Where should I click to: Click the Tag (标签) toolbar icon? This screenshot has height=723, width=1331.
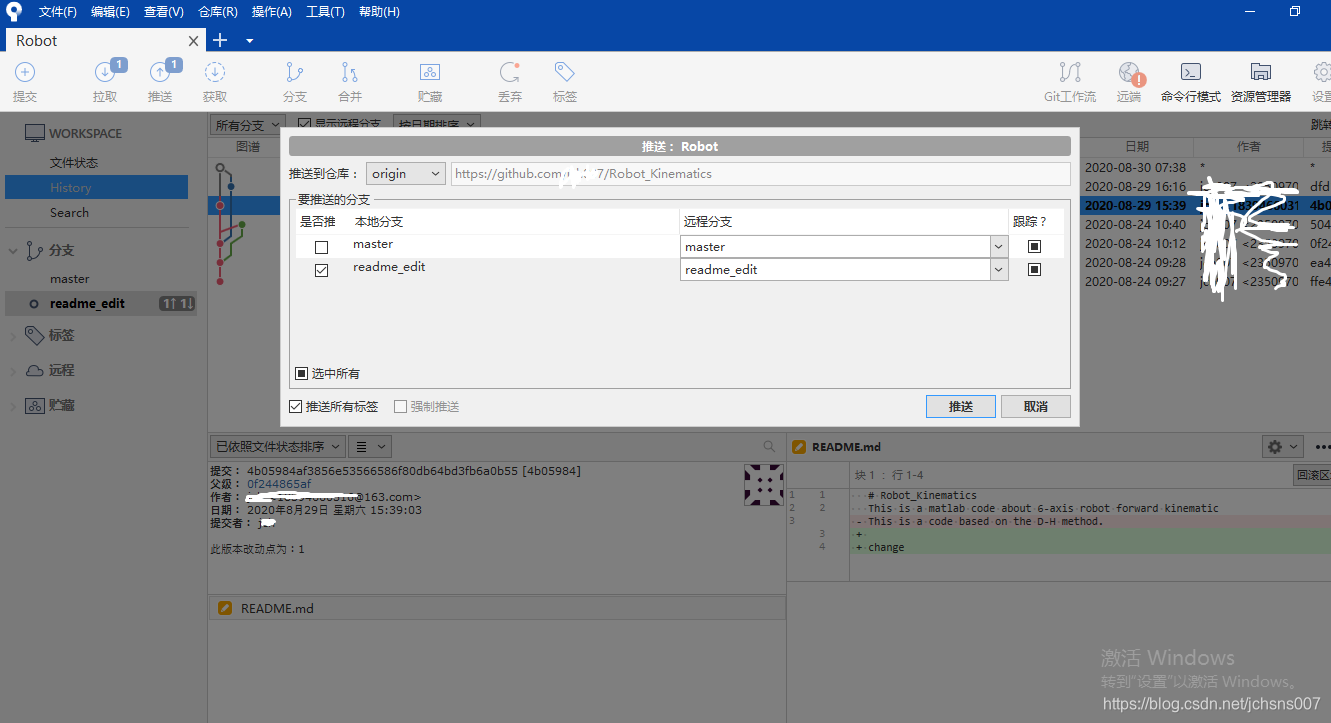[564, 72]
